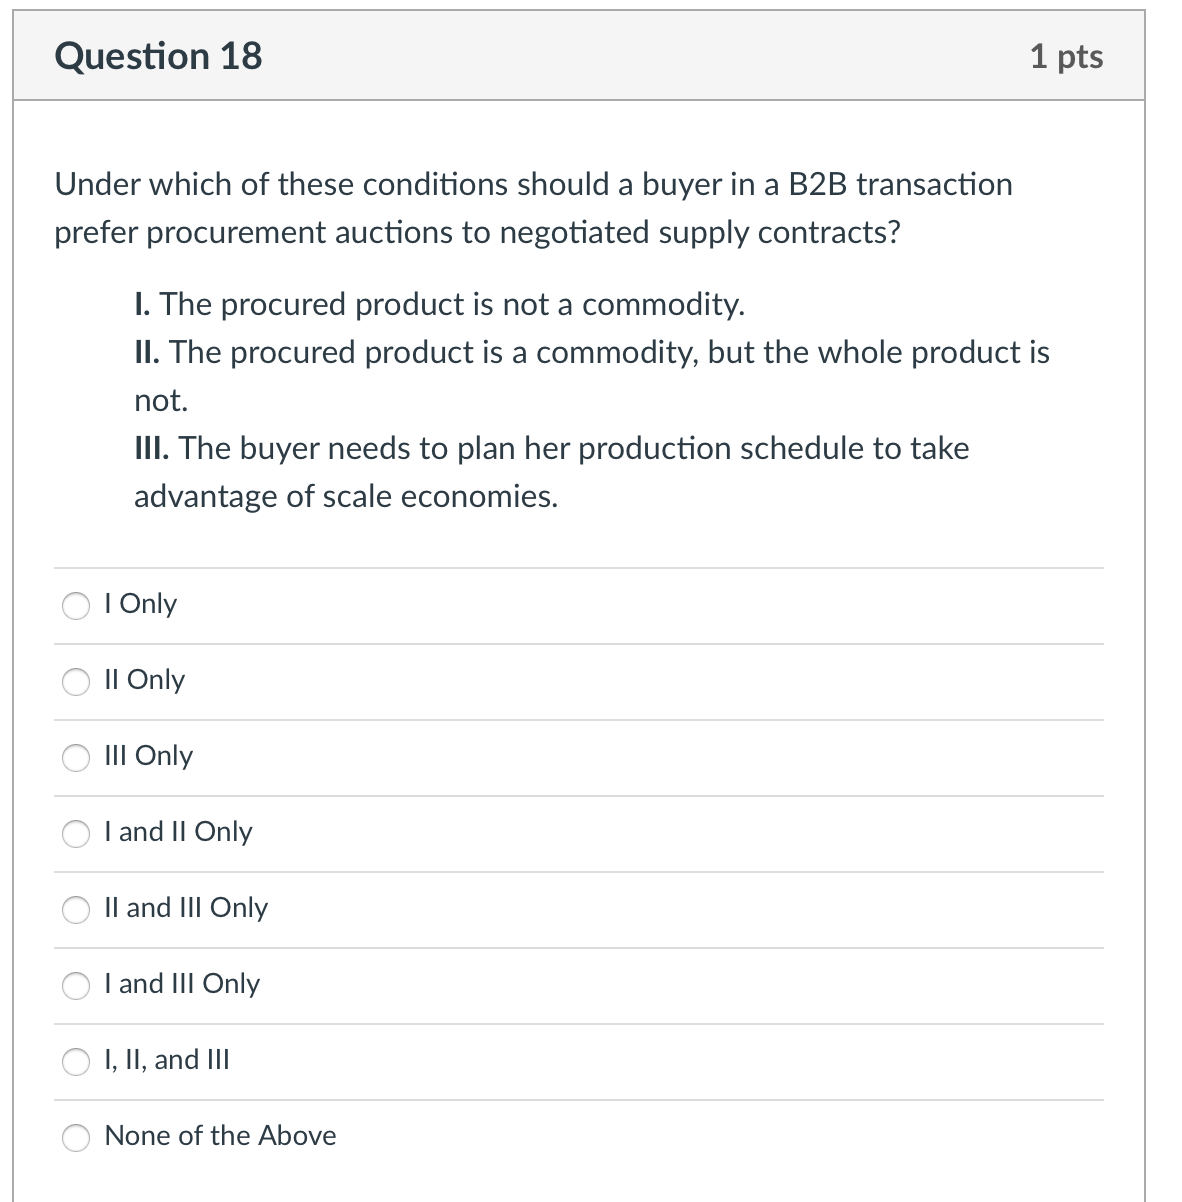This screenshot has width=1182, height=1202.
Task: Click the 'I Only' answer label text
Action: (x=140, y=604)
